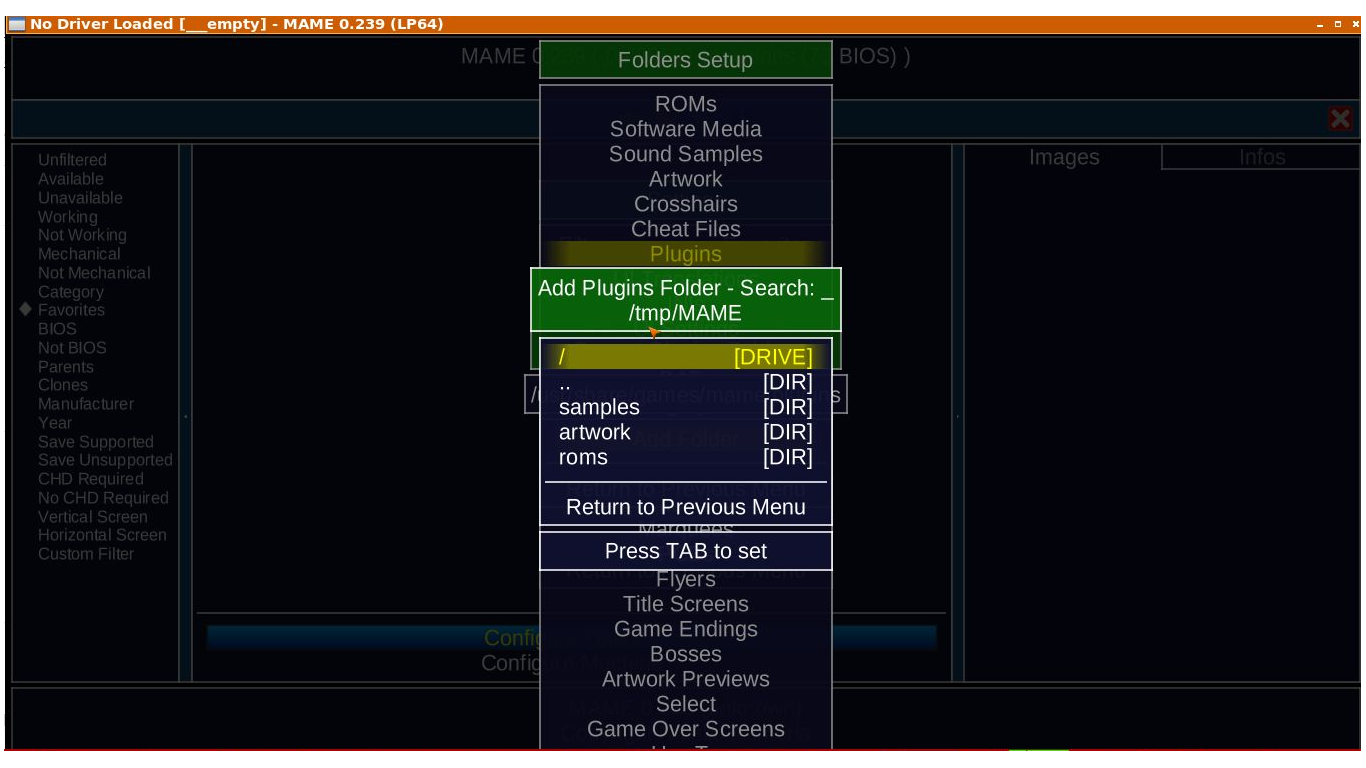Choose the Not Working filter
1366x768 pixels.
coord(82,235)
